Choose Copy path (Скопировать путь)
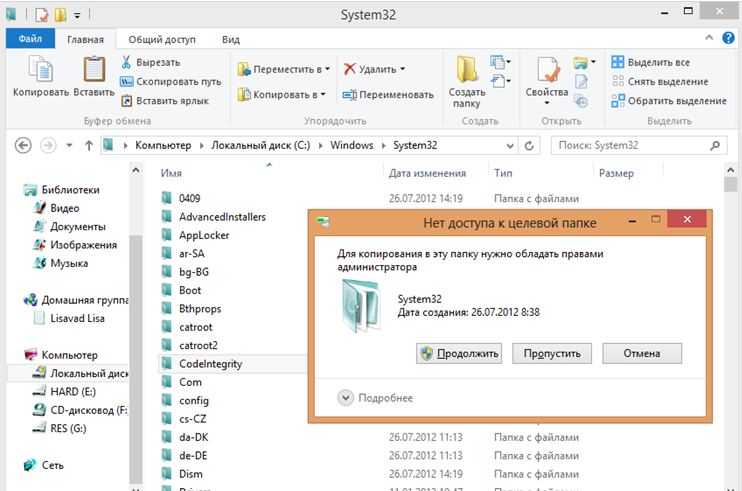The width and height of the screenshot is (742, 491). (x=171, y=82)
